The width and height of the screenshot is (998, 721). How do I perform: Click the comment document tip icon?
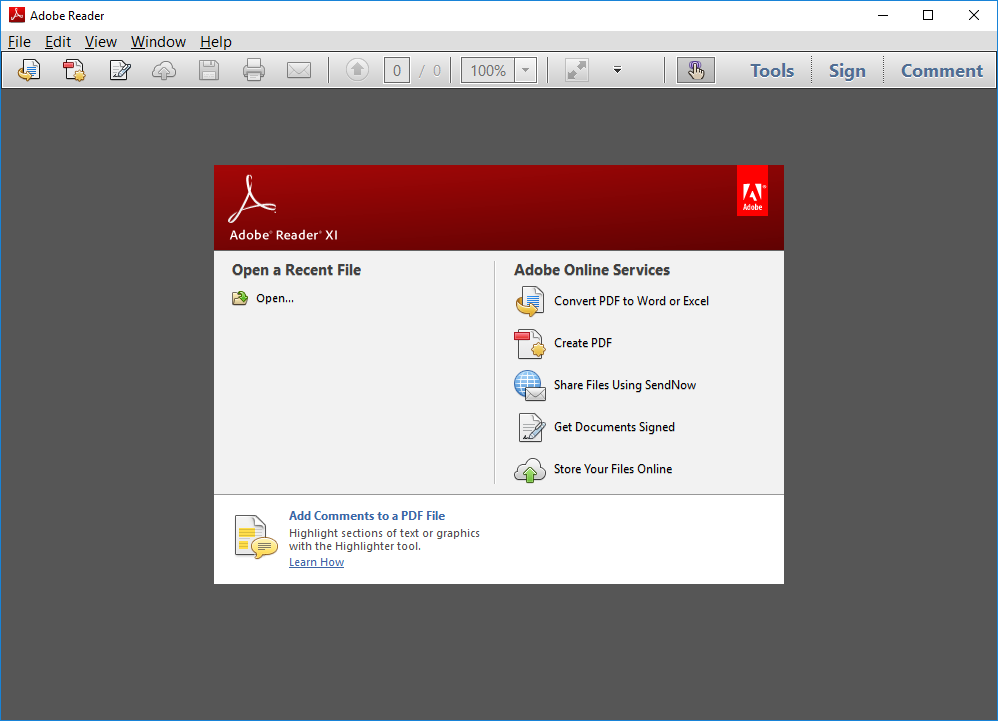coord(256,537)
